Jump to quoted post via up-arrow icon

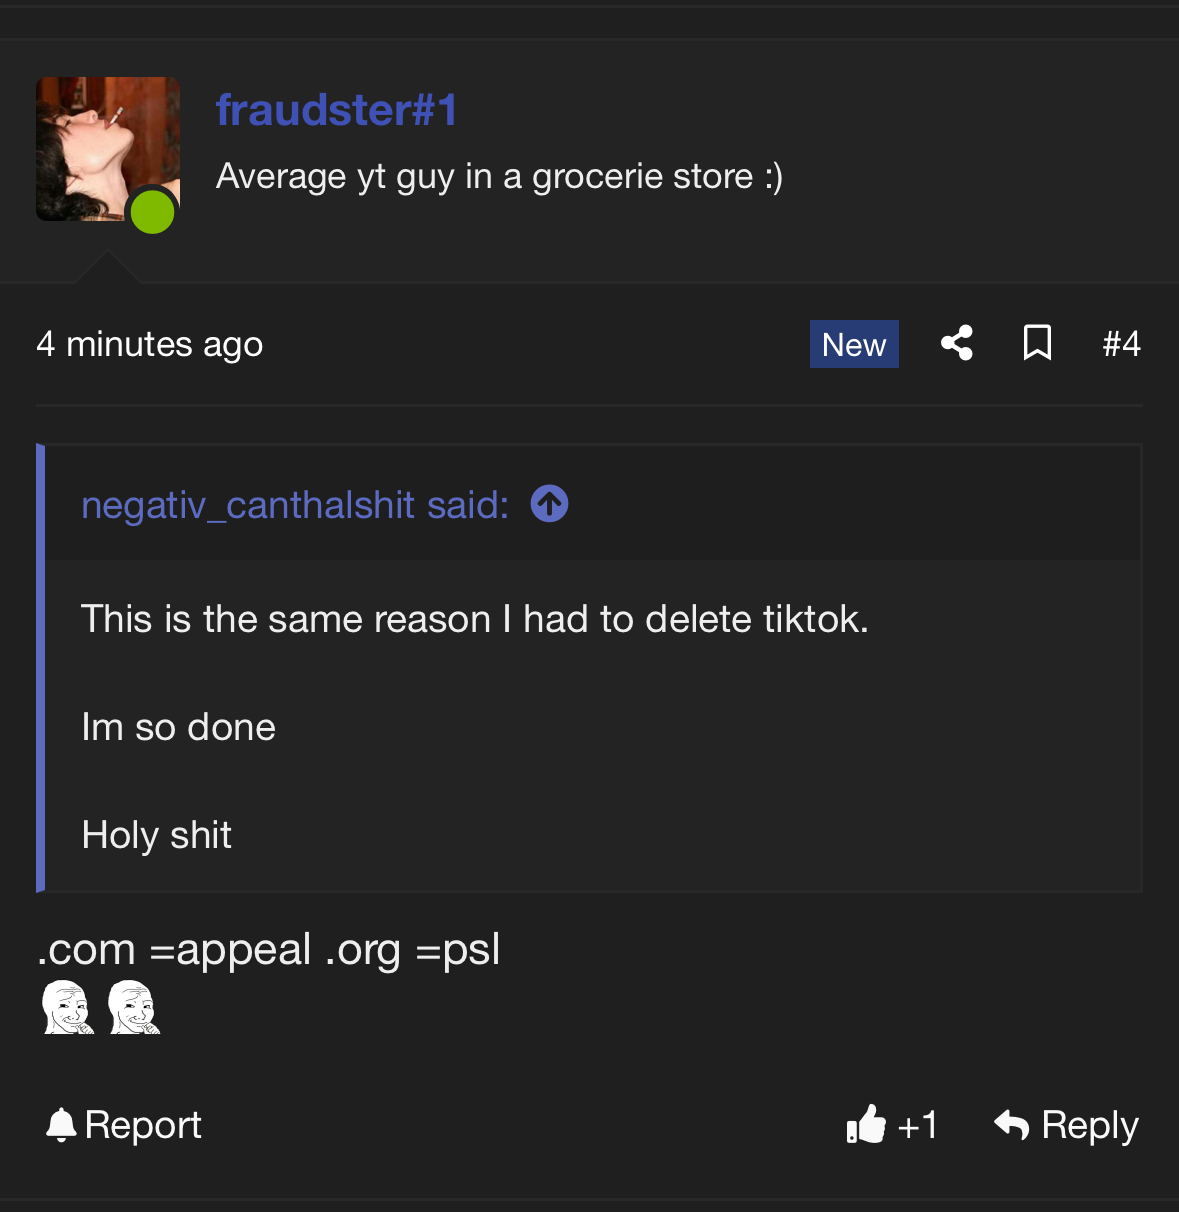click(x=549, y=504)
